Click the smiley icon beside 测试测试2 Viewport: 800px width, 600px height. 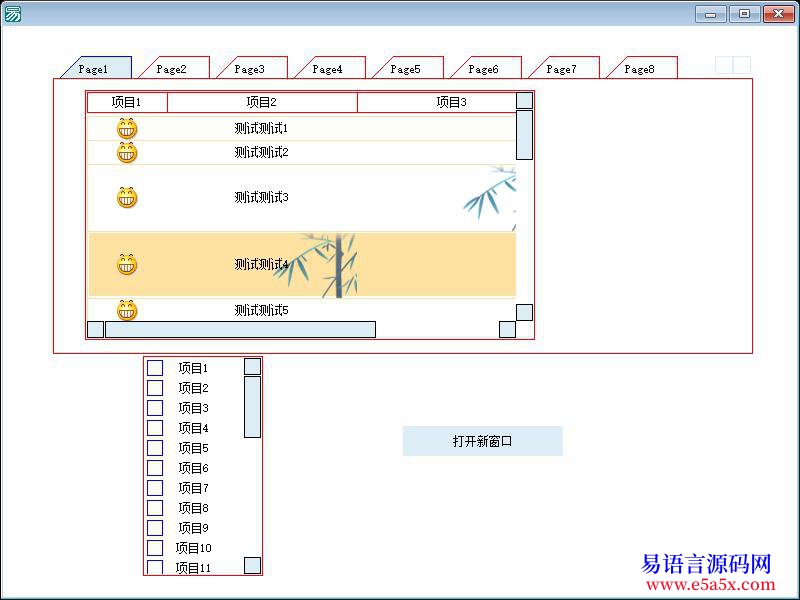[127, 153]
